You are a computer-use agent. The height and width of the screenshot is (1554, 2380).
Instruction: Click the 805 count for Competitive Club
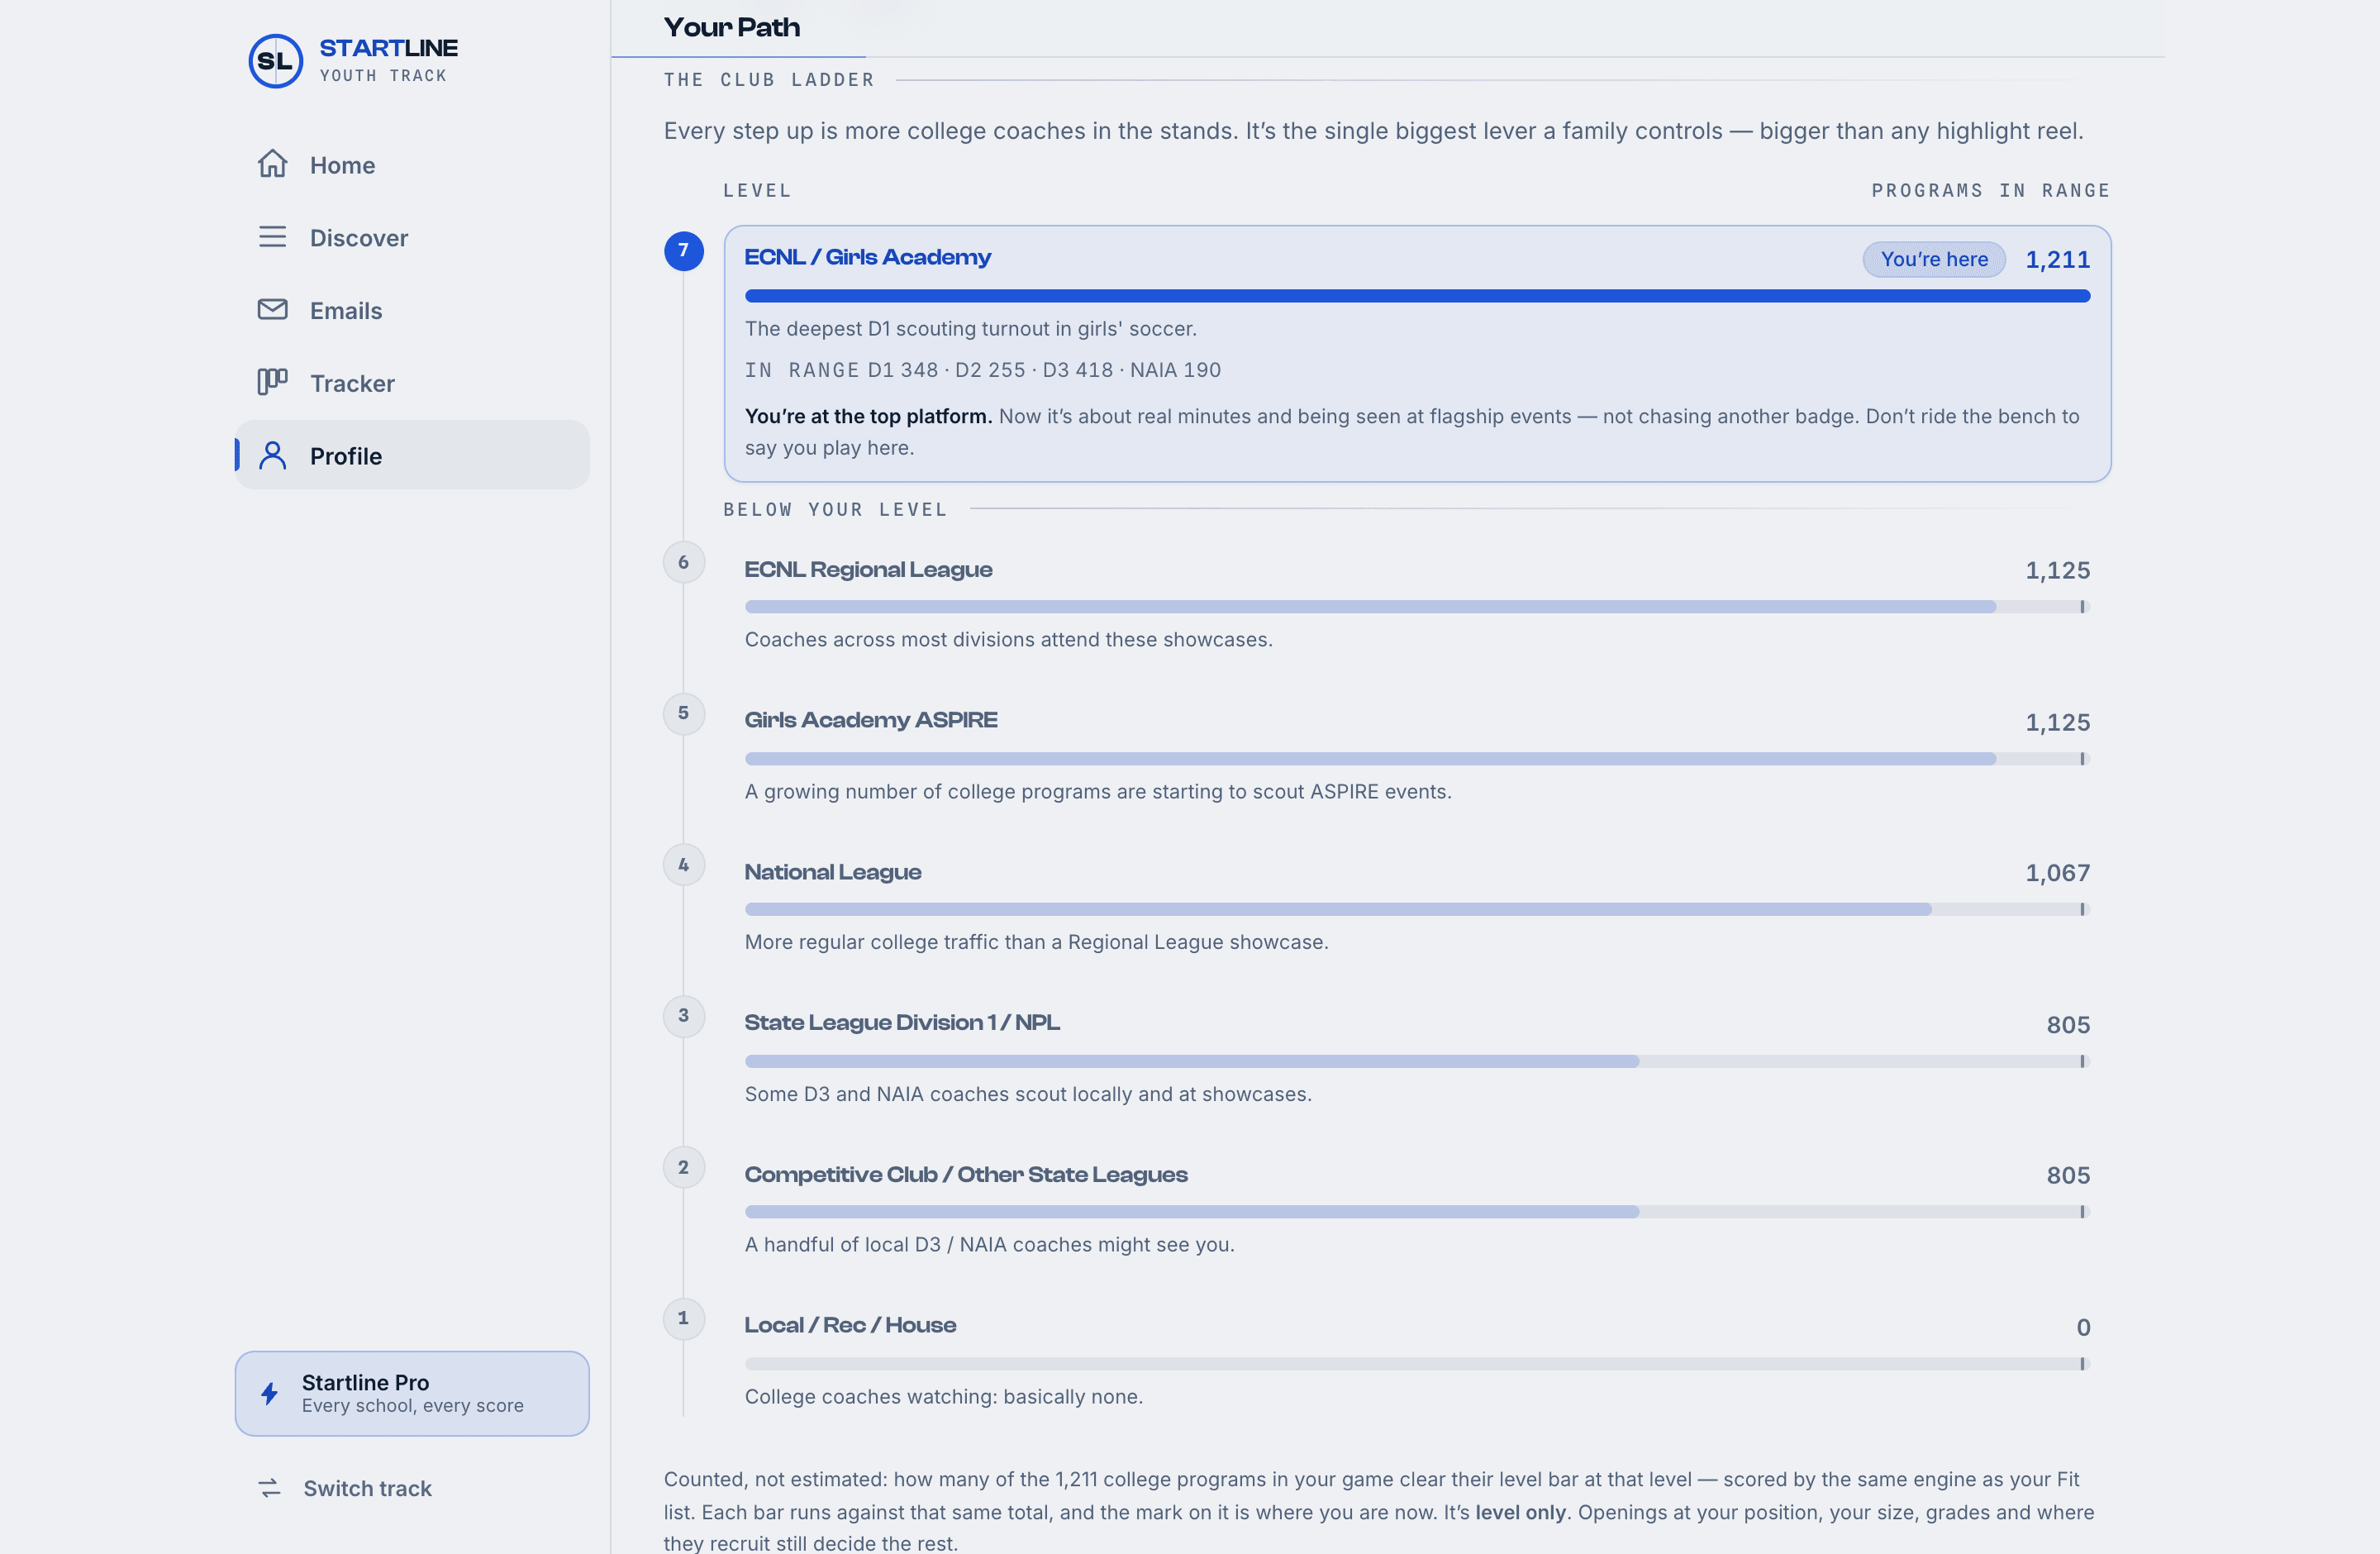(2068, 1176)
